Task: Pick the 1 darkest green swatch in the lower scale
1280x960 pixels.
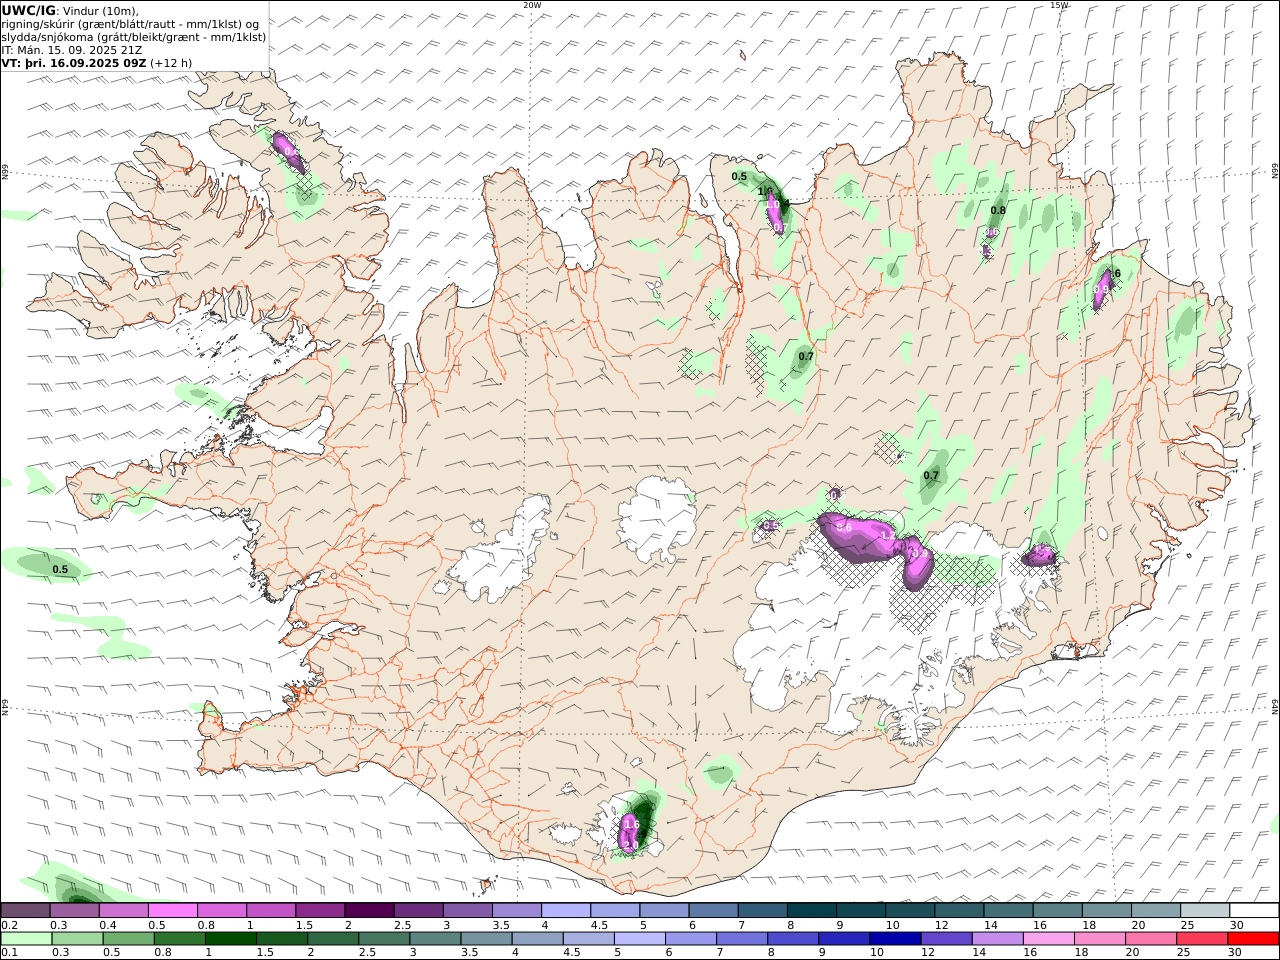Action: (x=230, y=939)
